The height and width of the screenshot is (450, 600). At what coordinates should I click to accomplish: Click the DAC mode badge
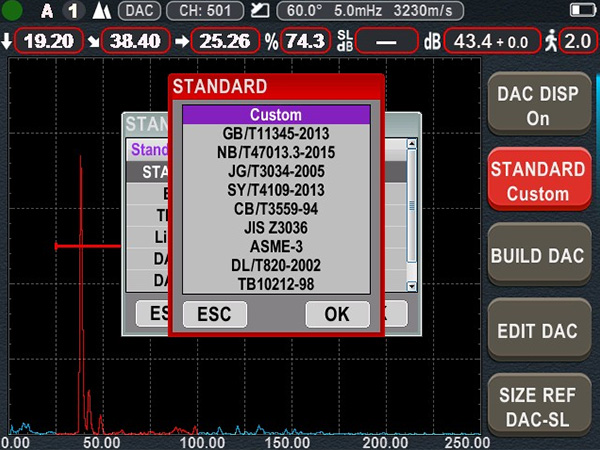pyautogui.click(x=139, y=11)
